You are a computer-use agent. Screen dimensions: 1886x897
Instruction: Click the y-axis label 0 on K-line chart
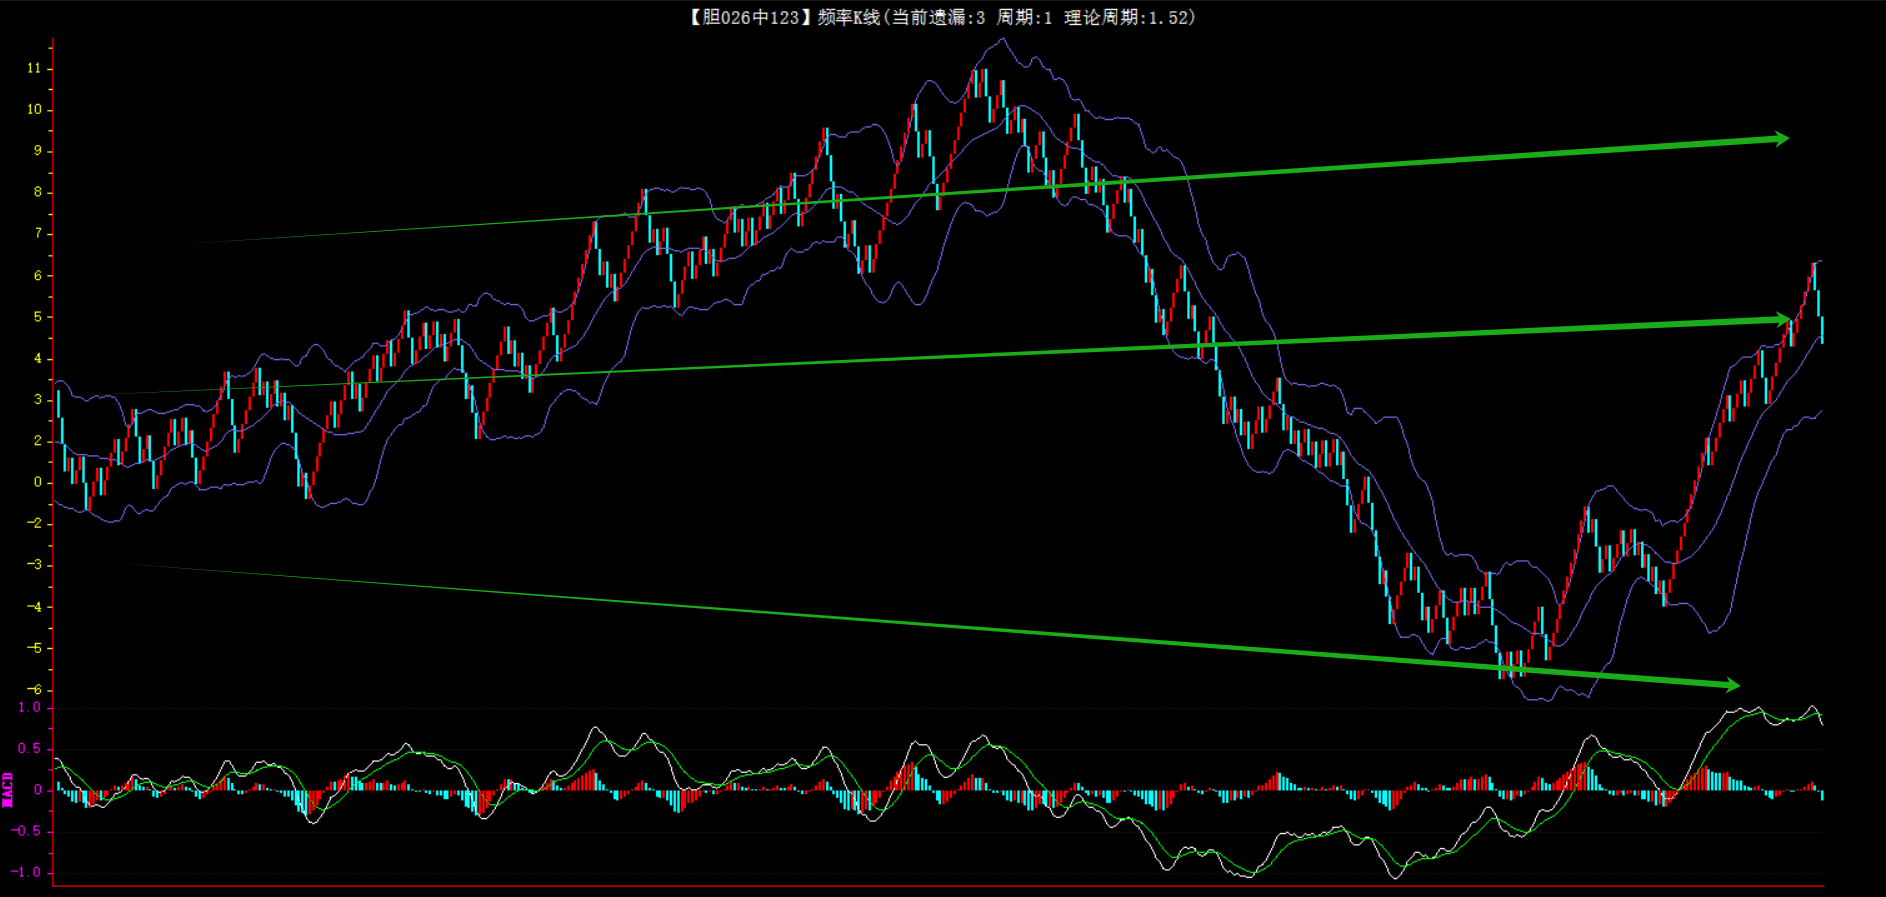[38, 482]
